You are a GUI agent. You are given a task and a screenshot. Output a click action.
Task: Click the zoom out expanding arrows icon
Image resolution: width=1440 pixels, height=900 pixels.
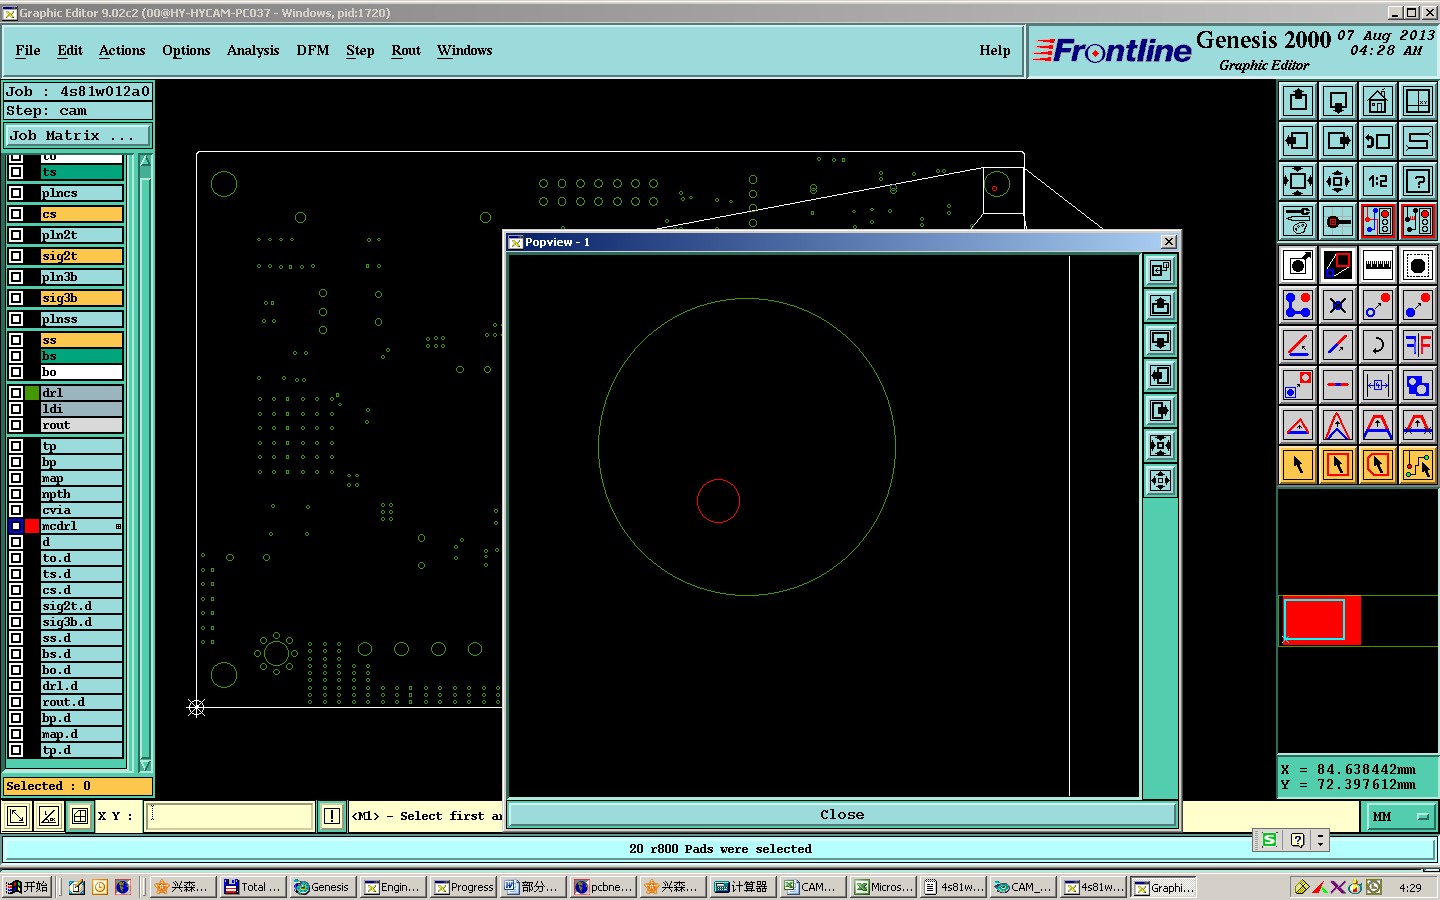[1338, 181]
